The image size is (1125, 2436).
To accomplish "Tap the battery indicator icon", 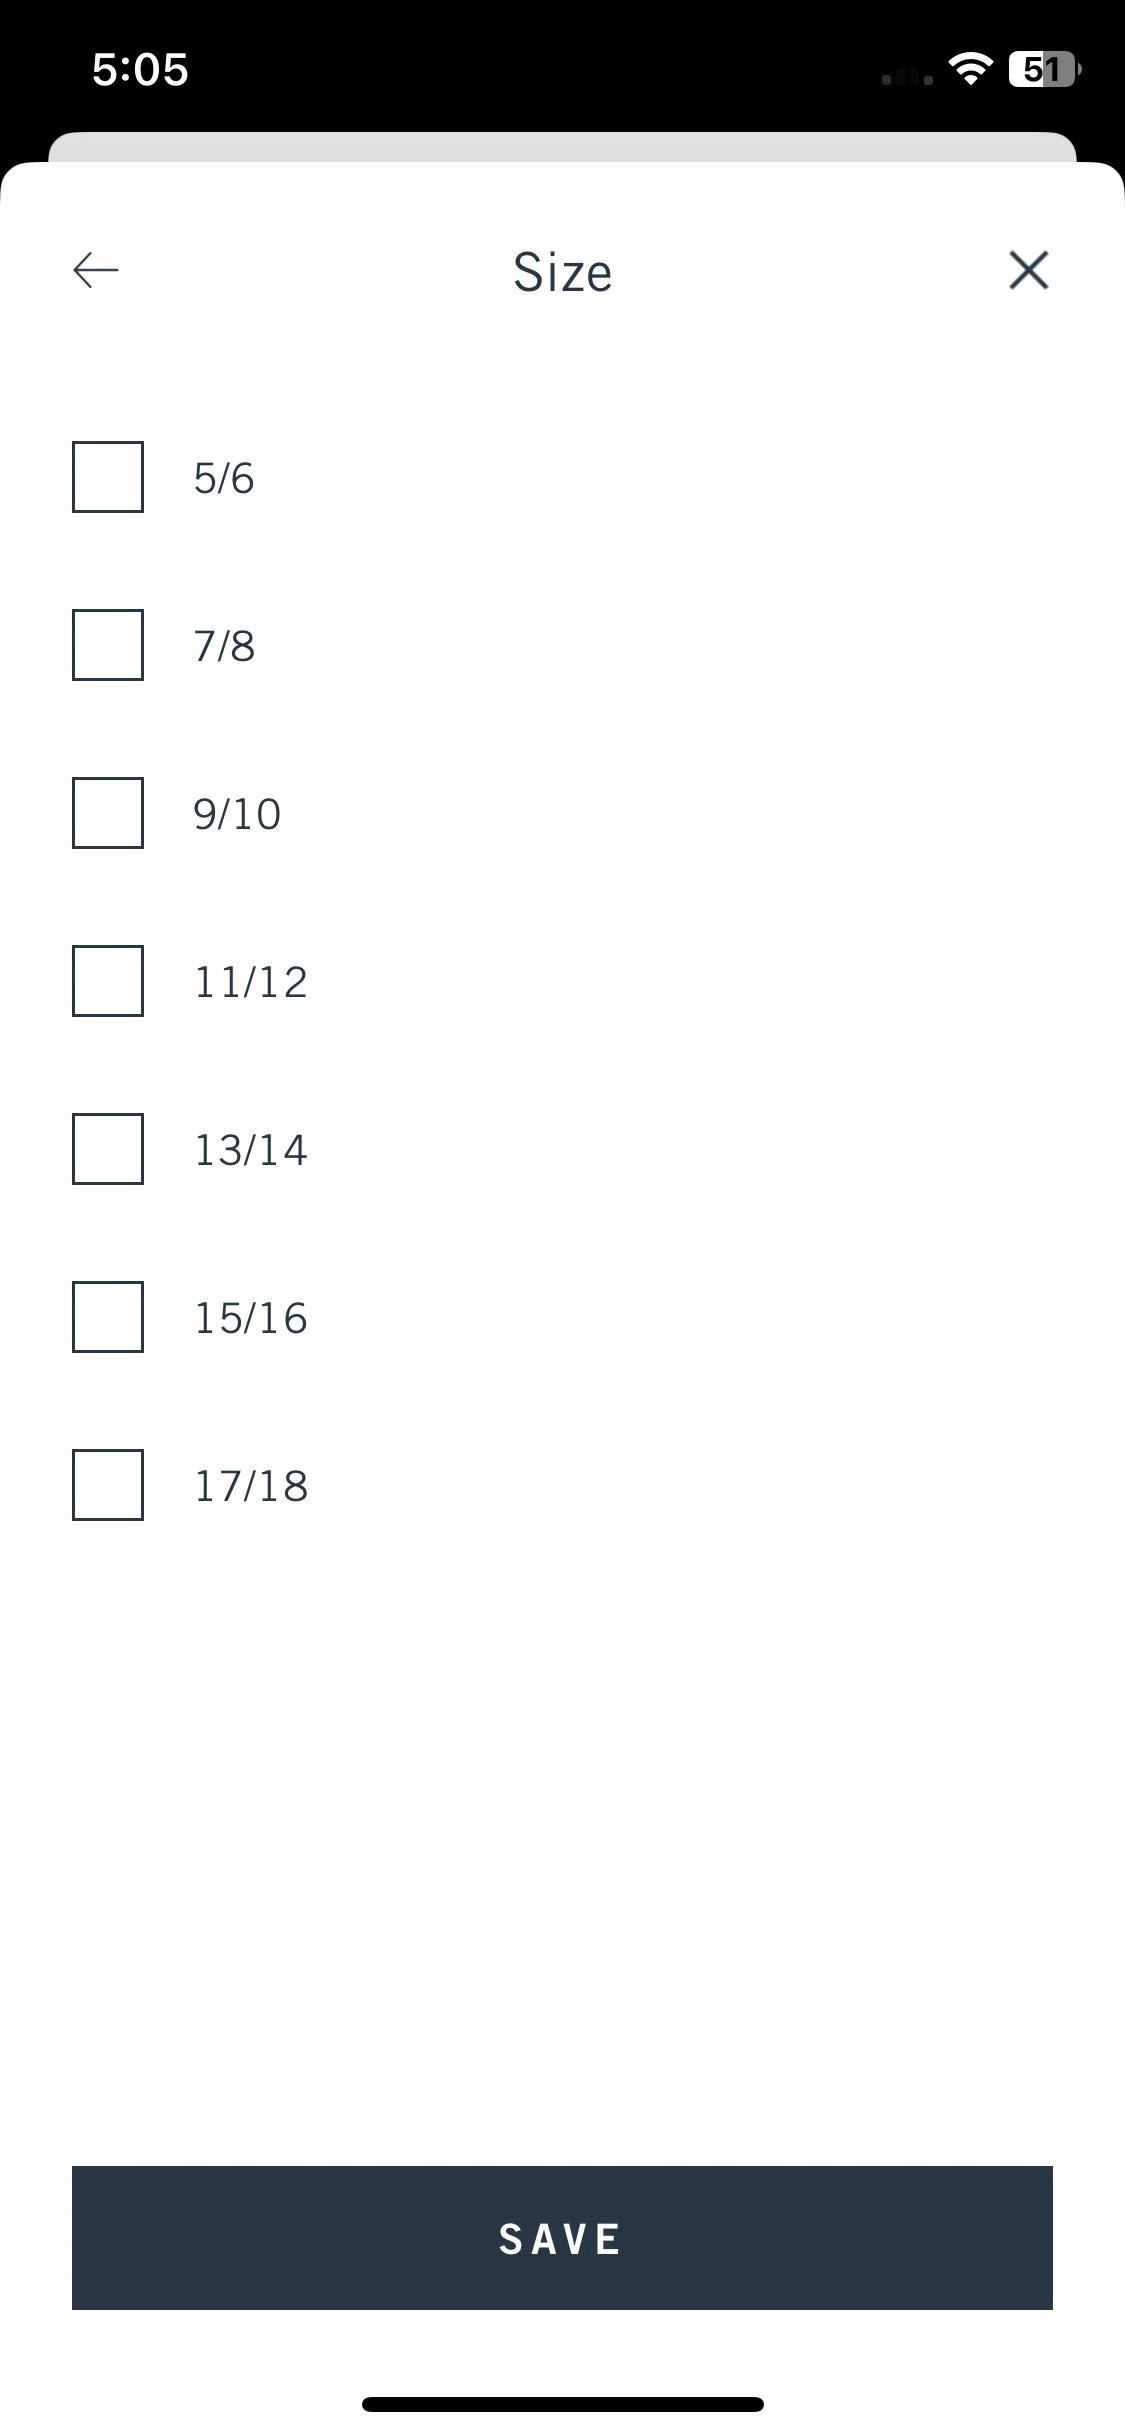I will (1045, 69).
